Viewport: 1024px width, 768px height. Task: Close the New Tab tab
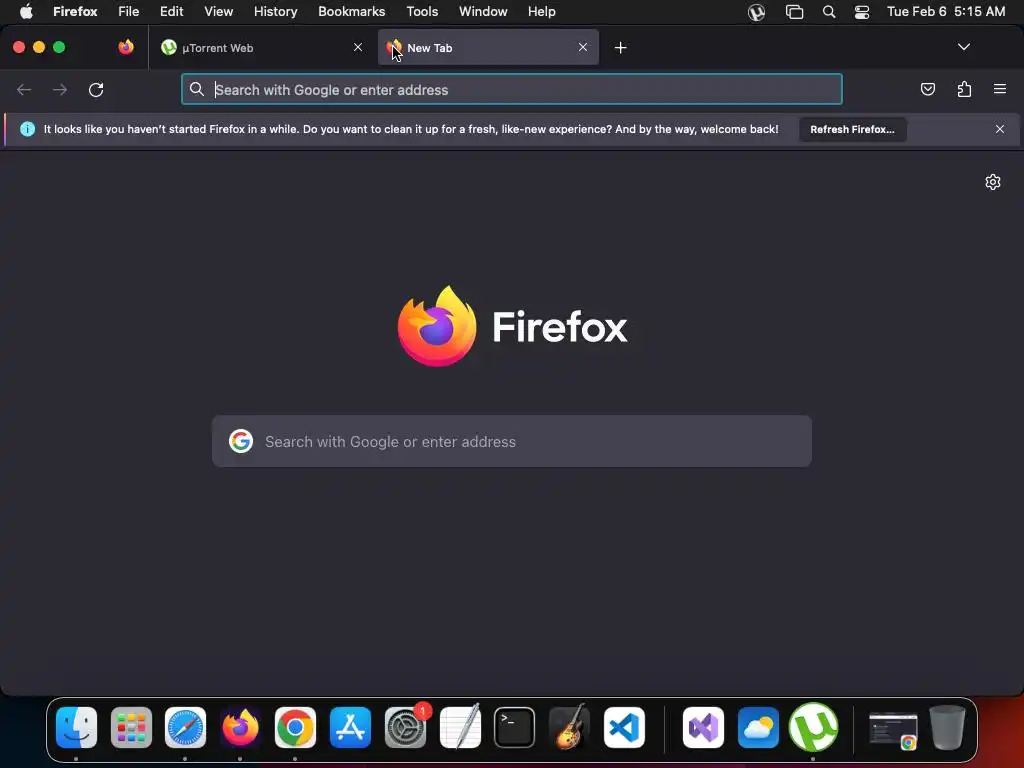(x=583, y=47)
